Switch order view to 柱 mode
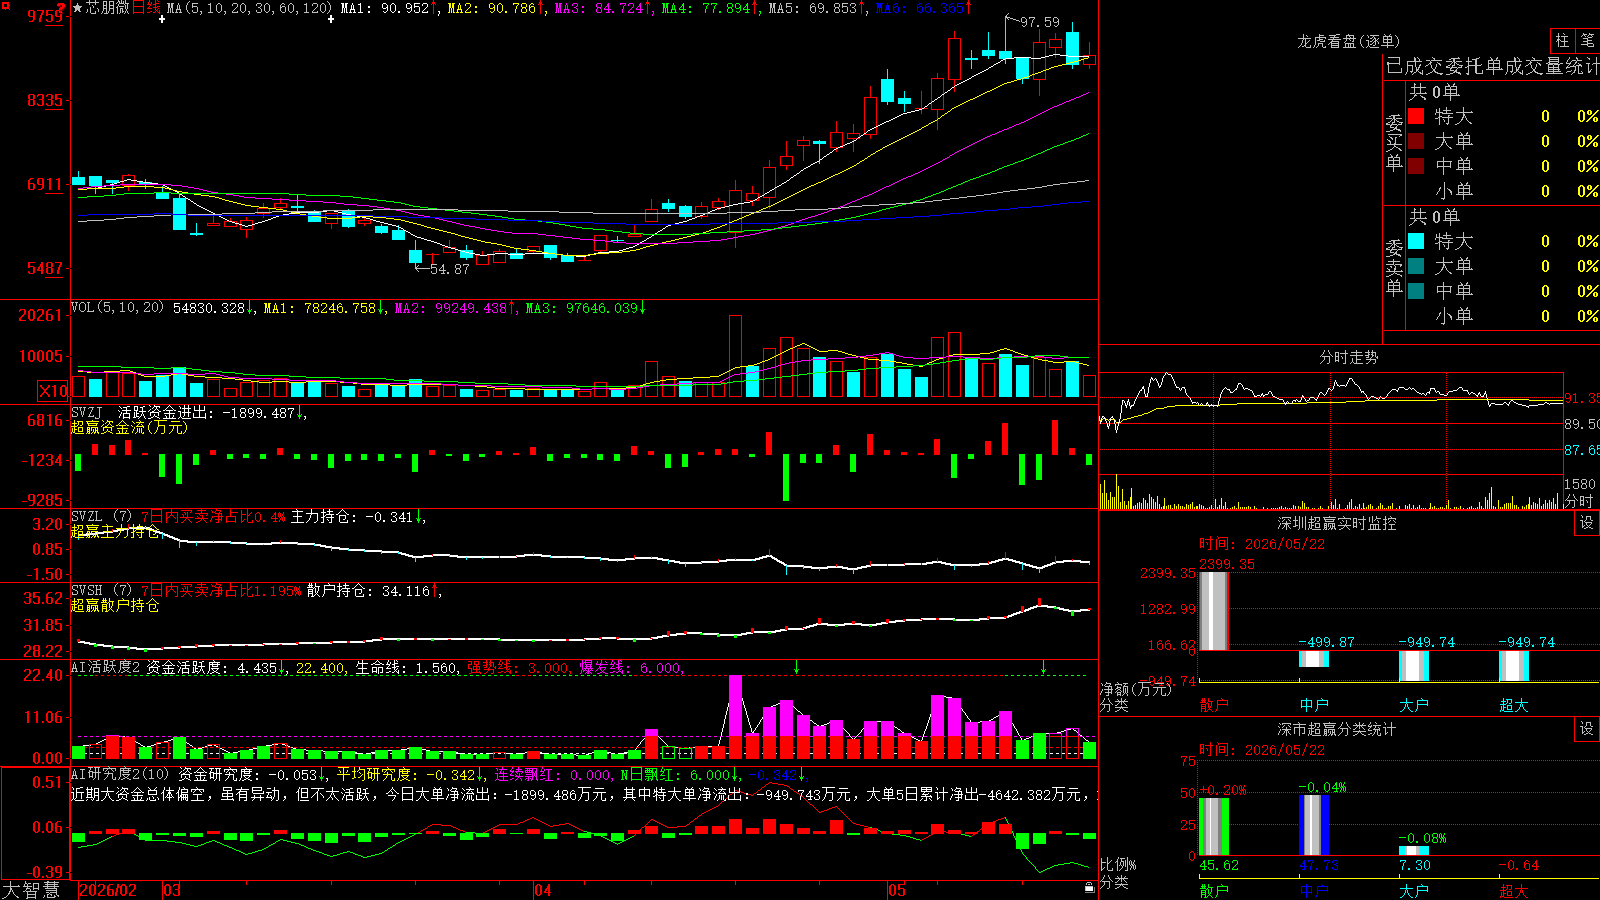 click(x=1562, y=41)
